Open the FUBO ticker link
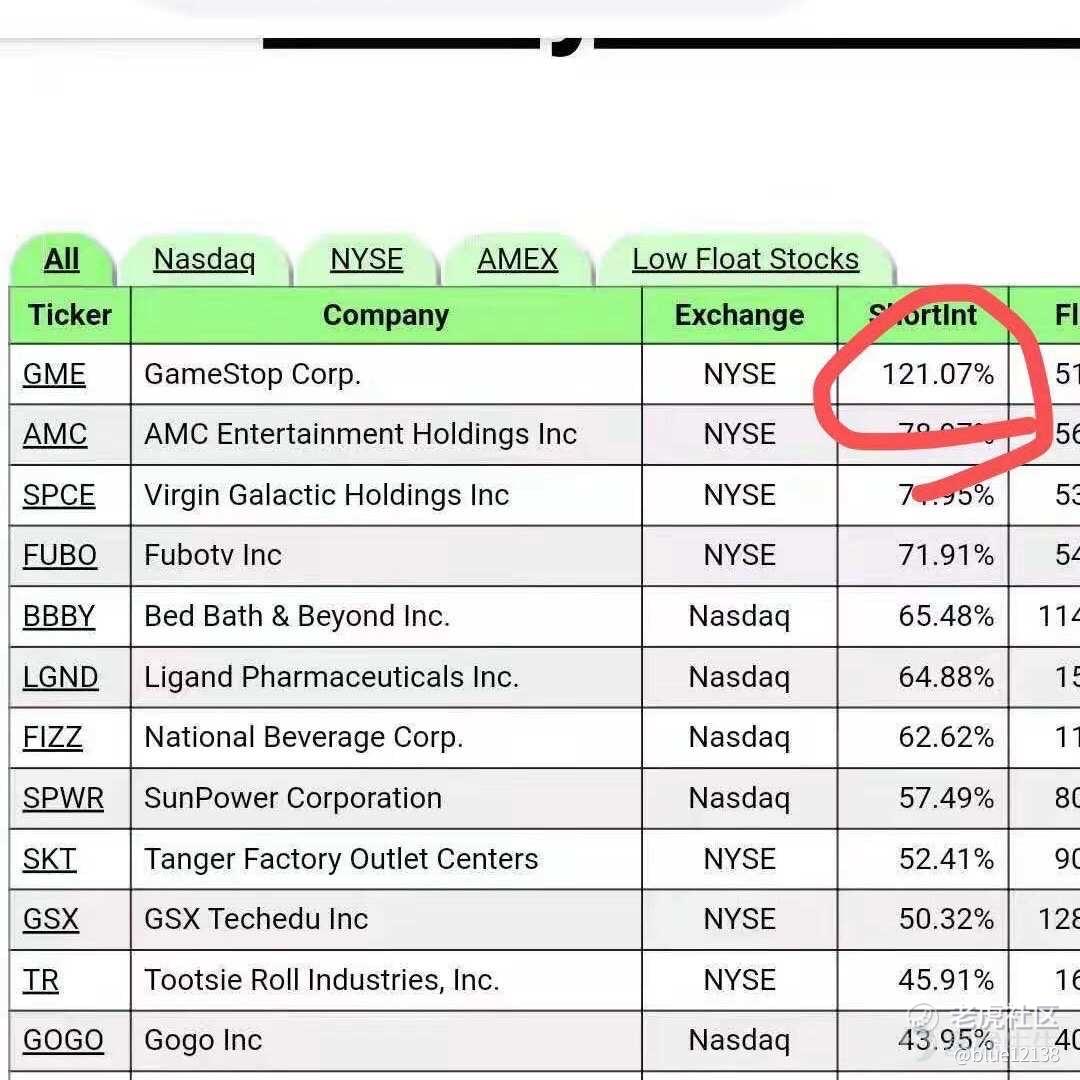The image size is (1080, 1080). pyautogui.click(x=60, y=555)
